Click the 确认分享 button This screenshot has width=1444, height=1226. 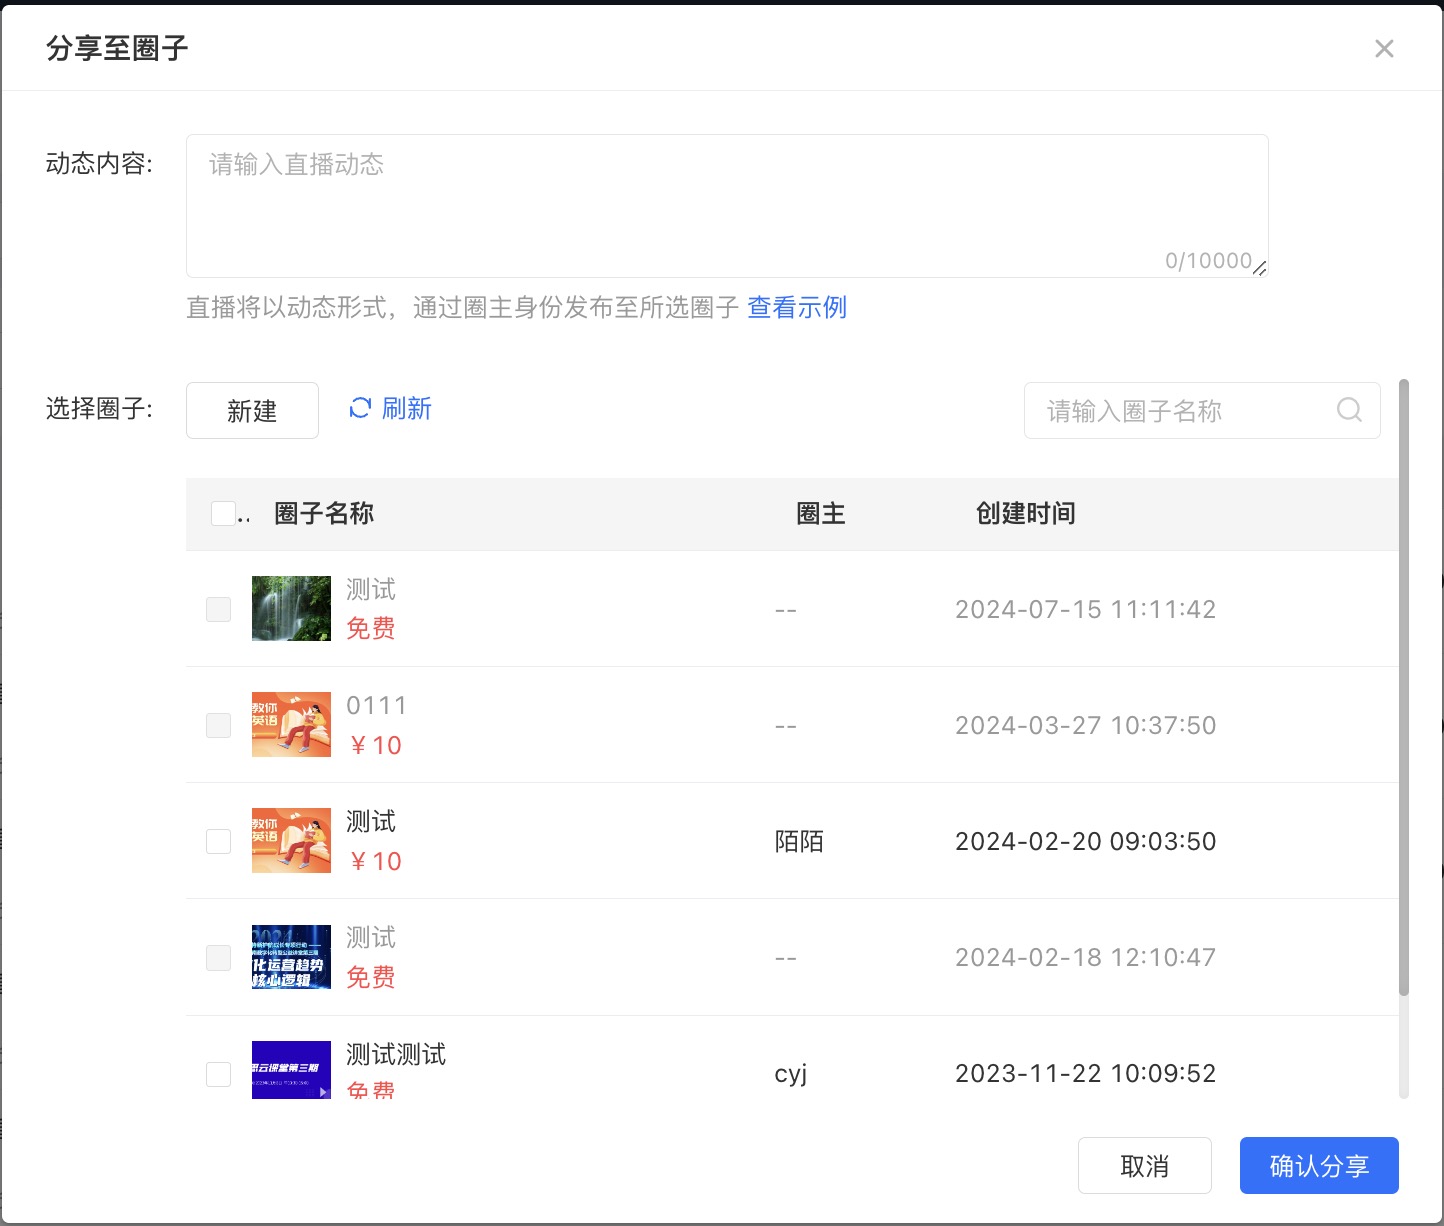point(1318,1166)
